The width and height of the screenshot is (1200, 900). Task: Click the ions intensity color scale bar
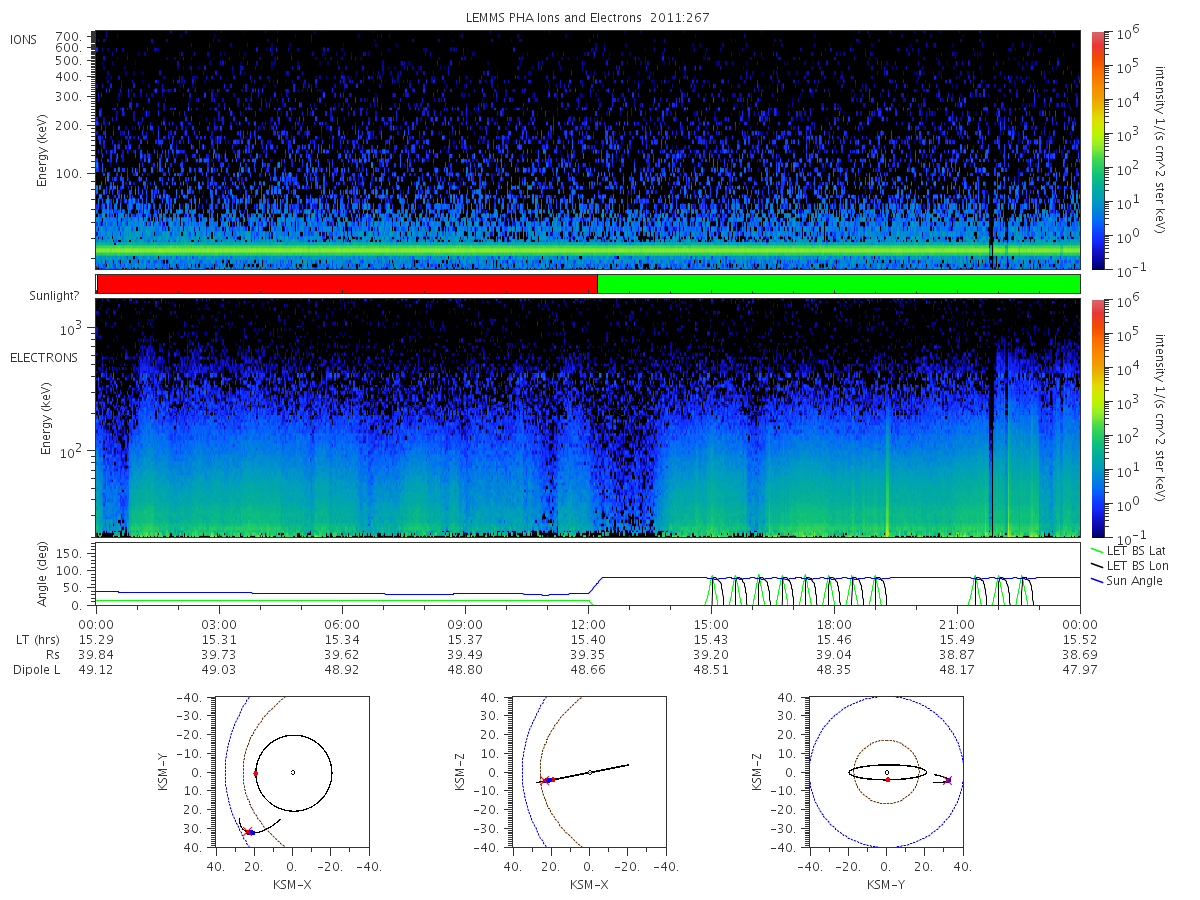(x=1097, y=150)
